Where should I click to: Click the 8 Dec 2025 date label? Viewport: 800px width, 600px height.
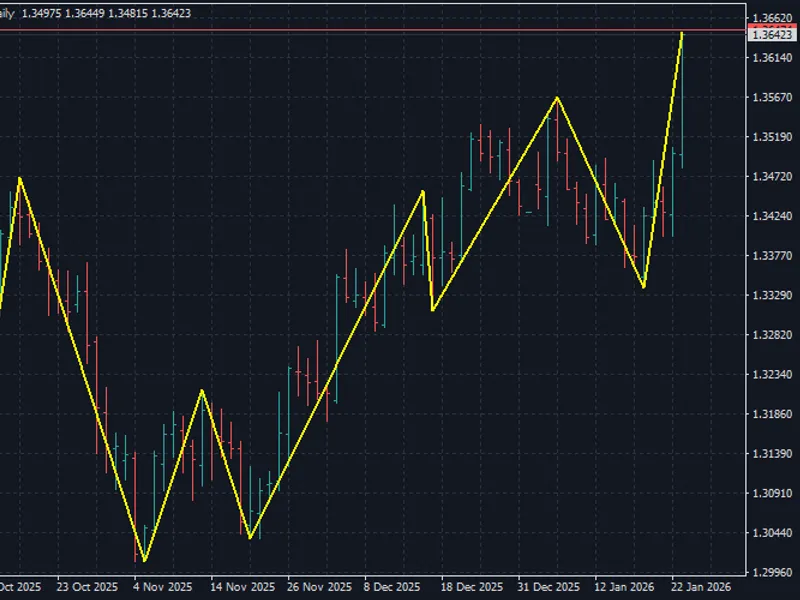point(392,587)
